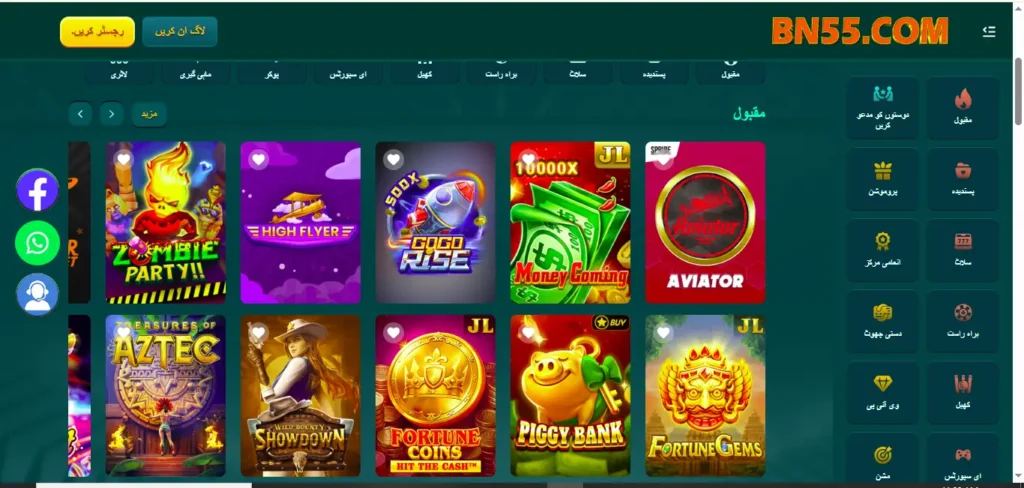Open the VIP diamond sidebar tile
Viewport: 1024px width, 488px height.
click(x=882, y=393)
